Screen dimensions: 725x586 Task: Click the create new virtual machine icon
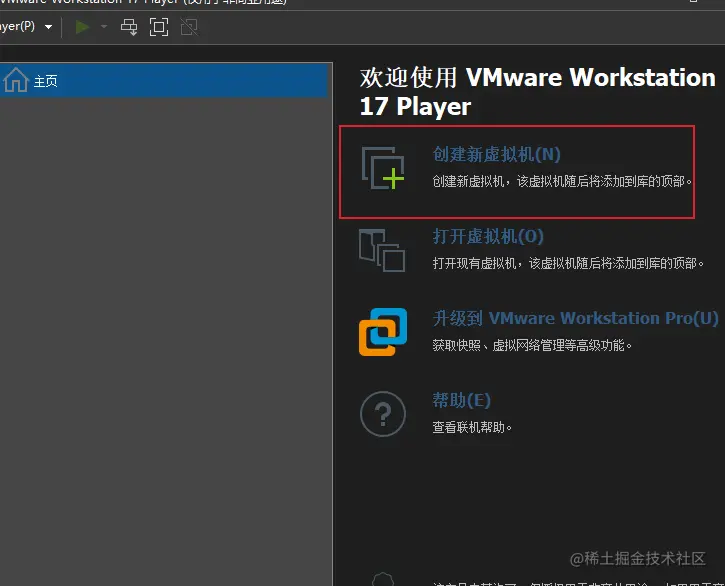[x=383, y=168]
